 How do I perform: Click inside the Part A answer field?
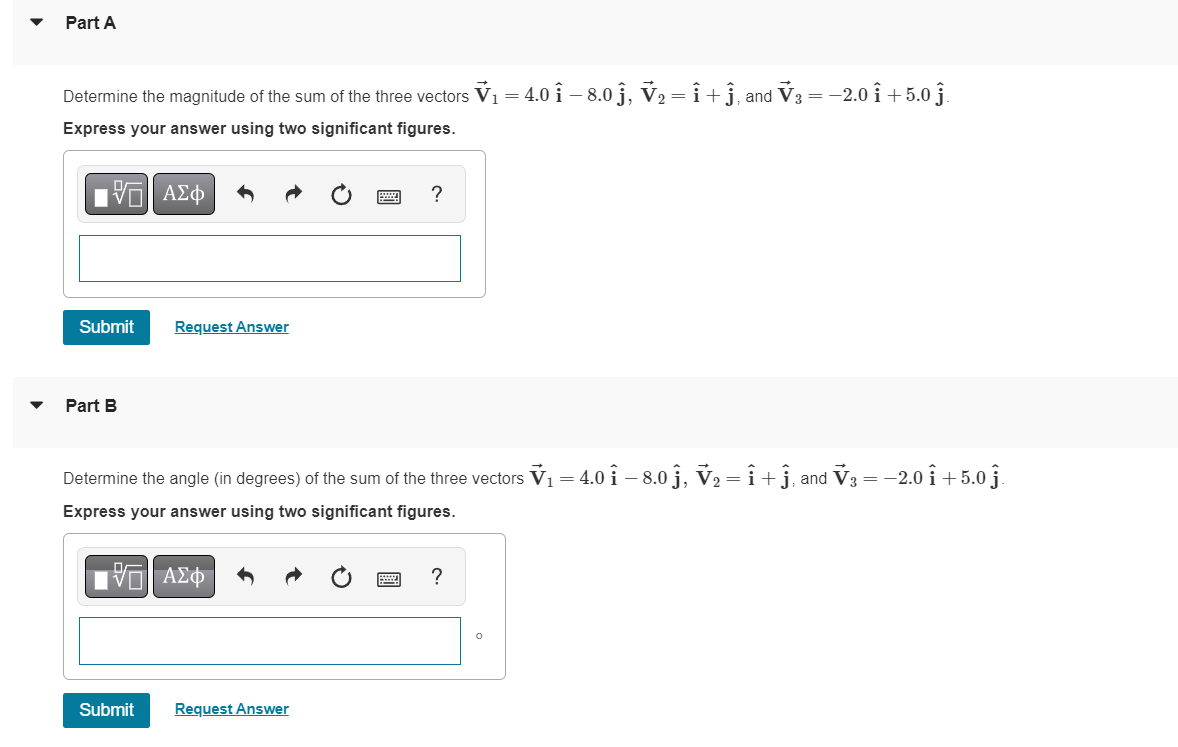pyautogui.click(x=269, y=258)
